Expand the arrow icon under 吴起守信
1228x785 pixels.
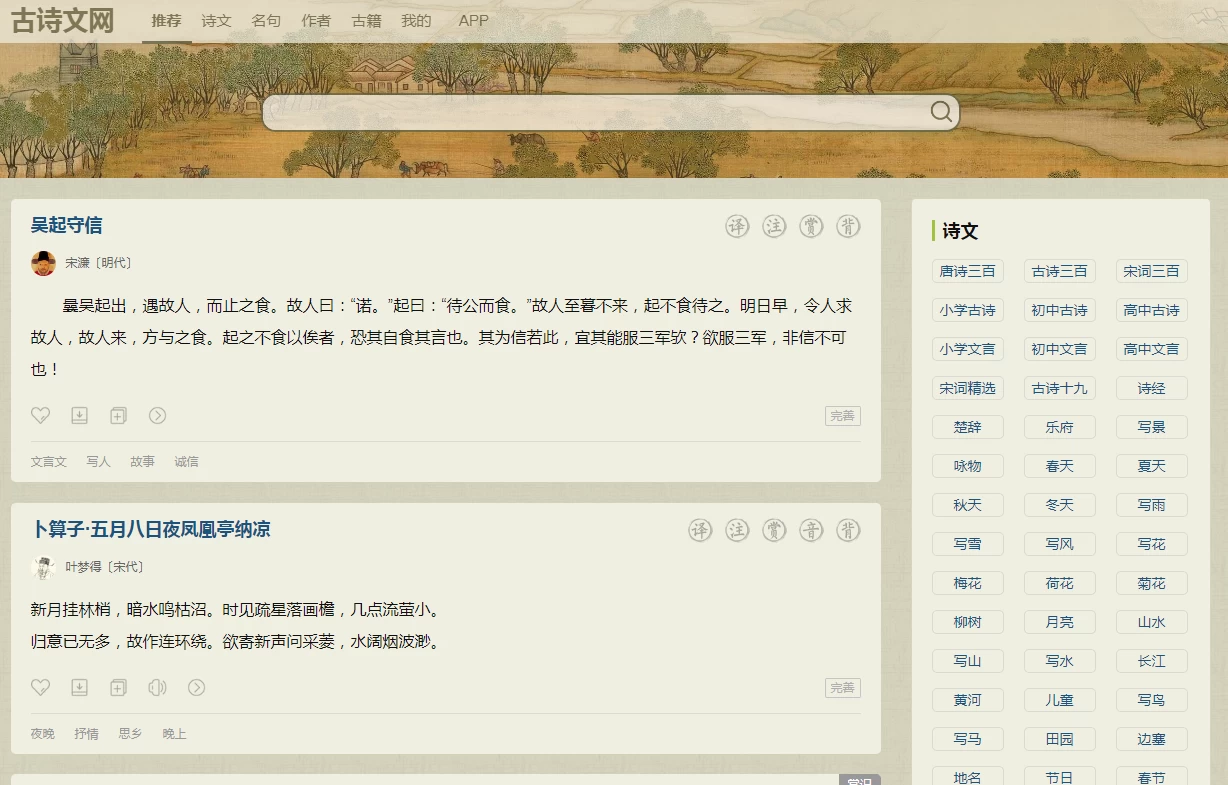coord(157,415)
